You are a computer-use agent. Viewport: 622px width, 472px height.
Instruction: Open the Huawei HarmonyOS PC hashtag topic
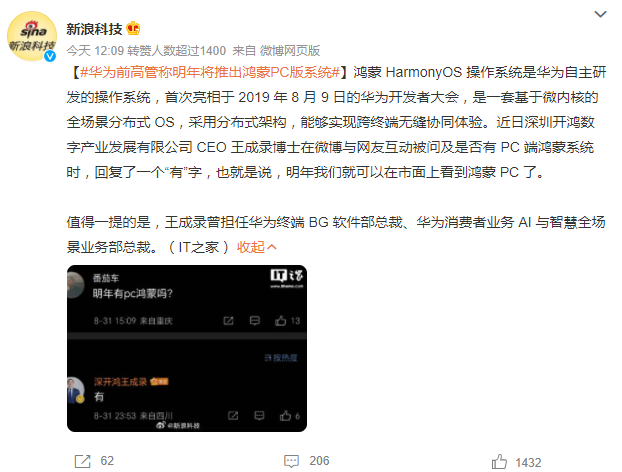point(210,72)
